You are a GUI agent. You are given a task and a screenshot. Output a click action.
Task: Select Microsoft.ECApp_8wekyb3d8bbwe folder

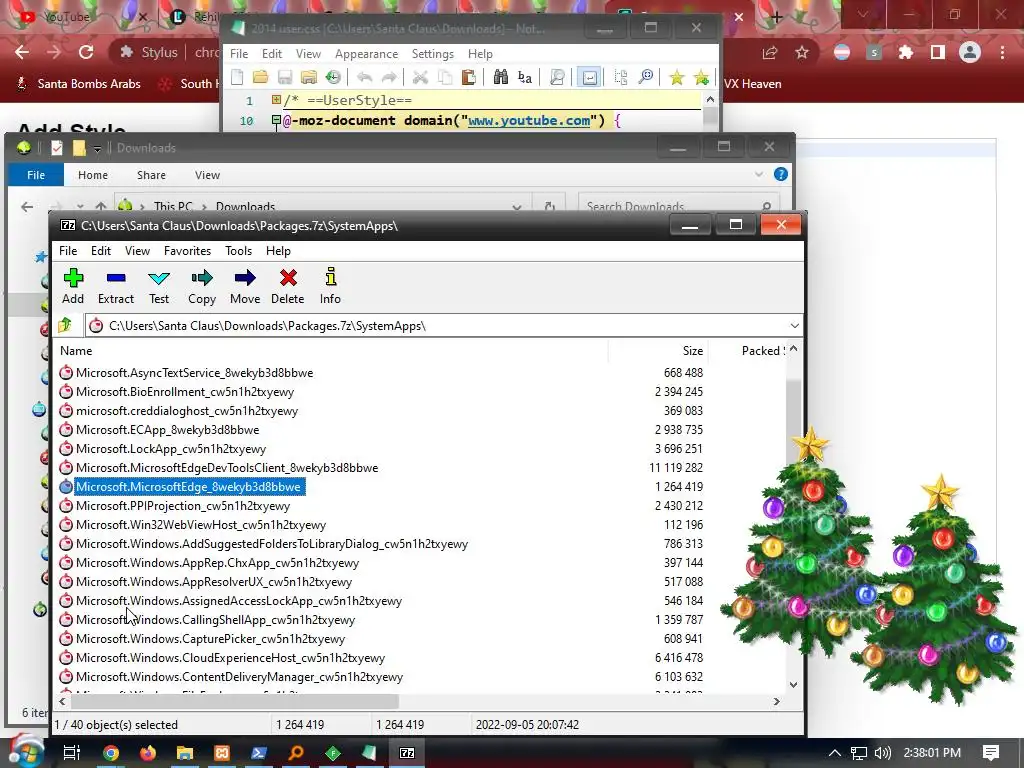pyautogui.click(x=167, y=430)
